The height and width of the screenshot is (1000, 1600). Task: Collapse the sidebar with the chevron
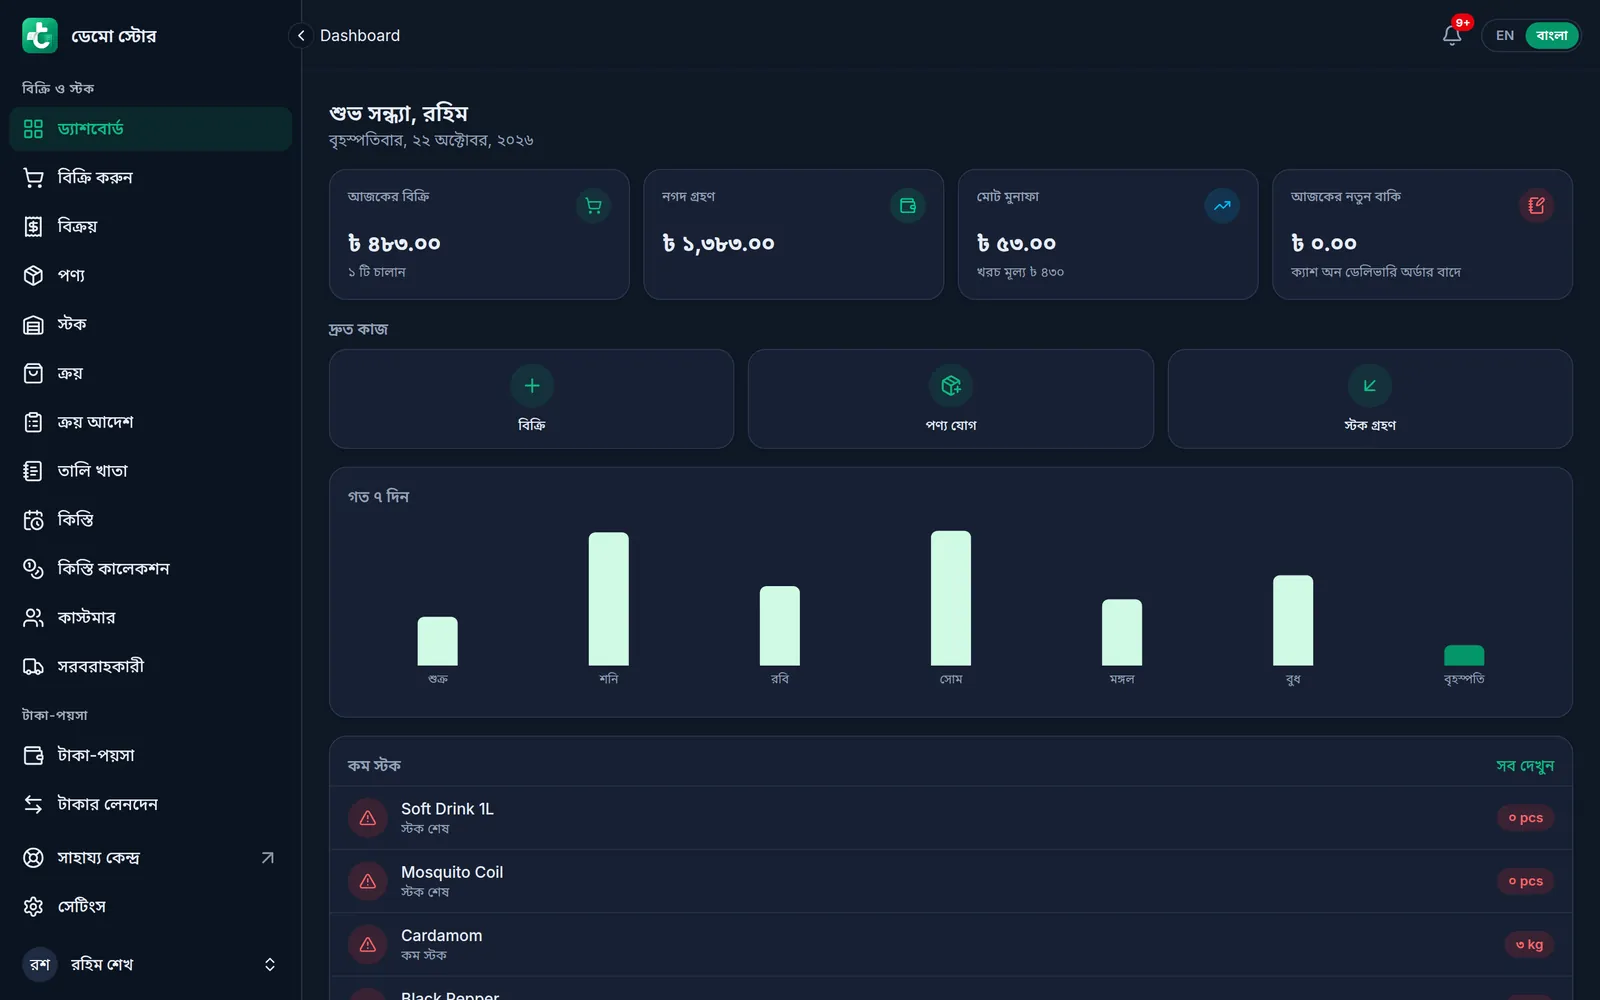pyautogui.click(x=301, y=35)
